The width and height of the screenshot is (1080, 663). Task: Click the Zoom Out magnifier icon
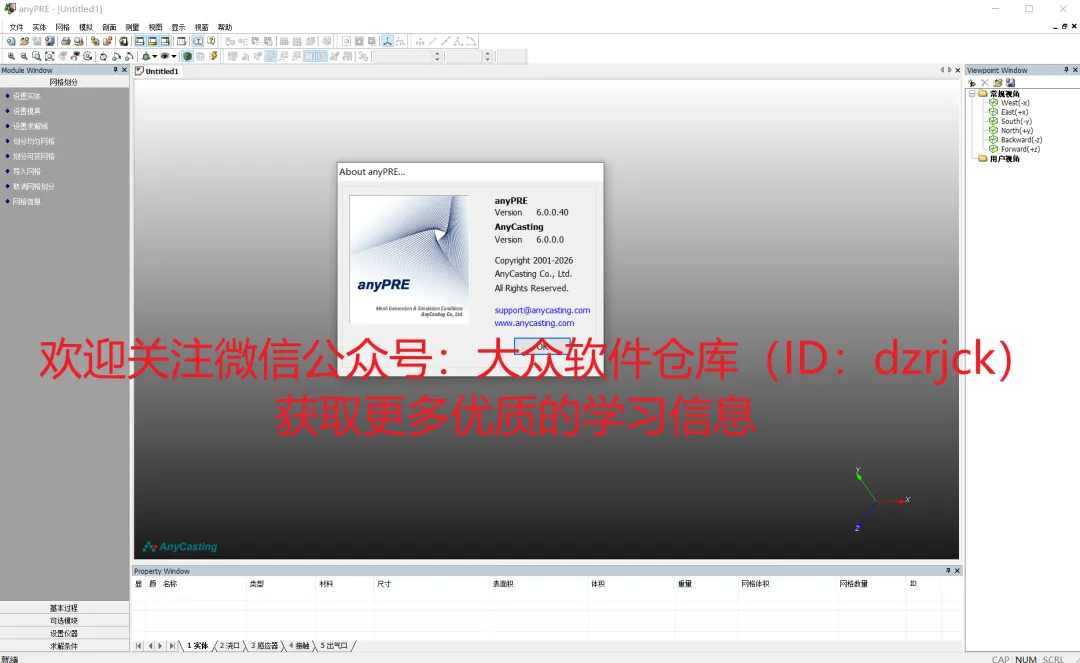pos(24,56)
